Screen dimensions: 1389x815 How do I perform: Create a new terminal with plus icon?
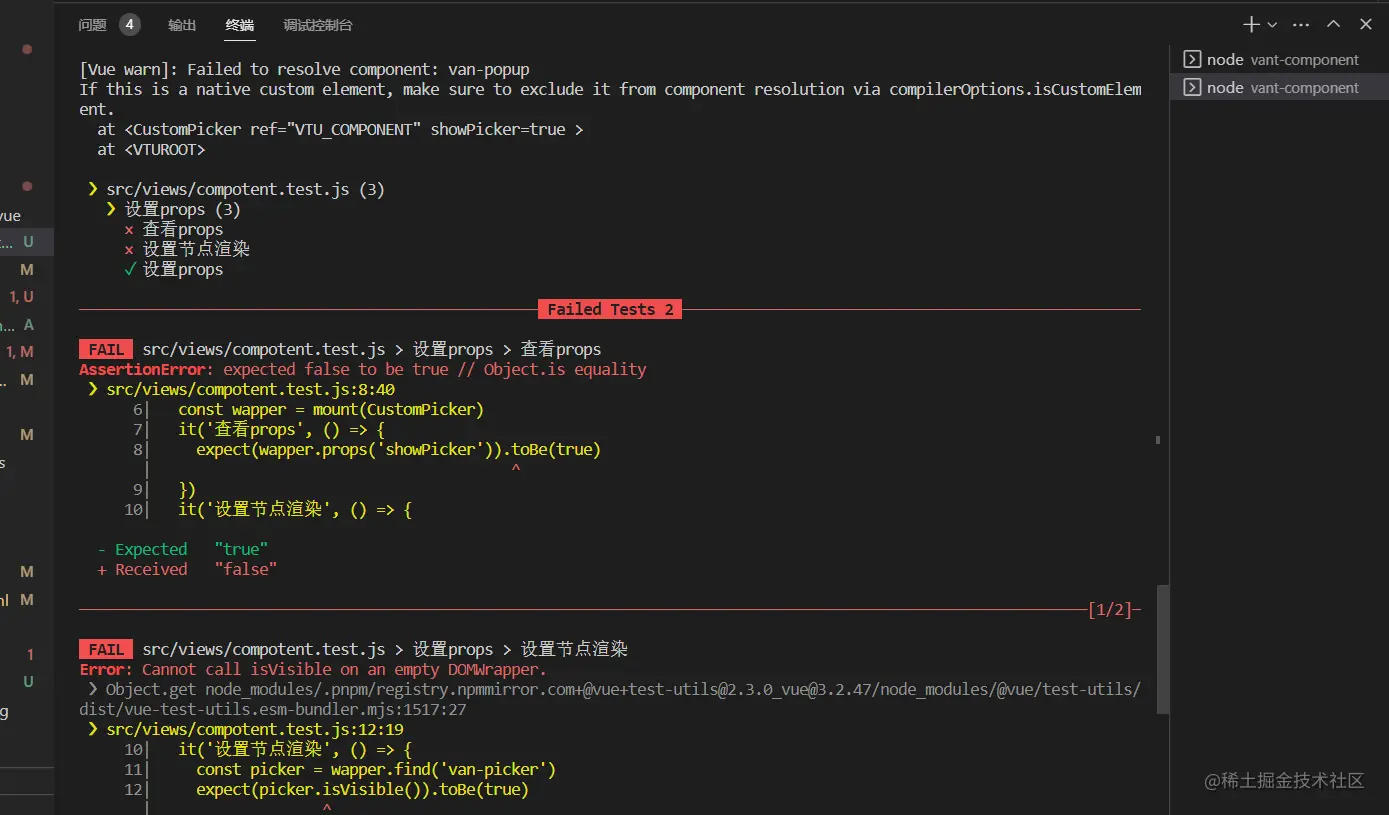click(1251, 24)
